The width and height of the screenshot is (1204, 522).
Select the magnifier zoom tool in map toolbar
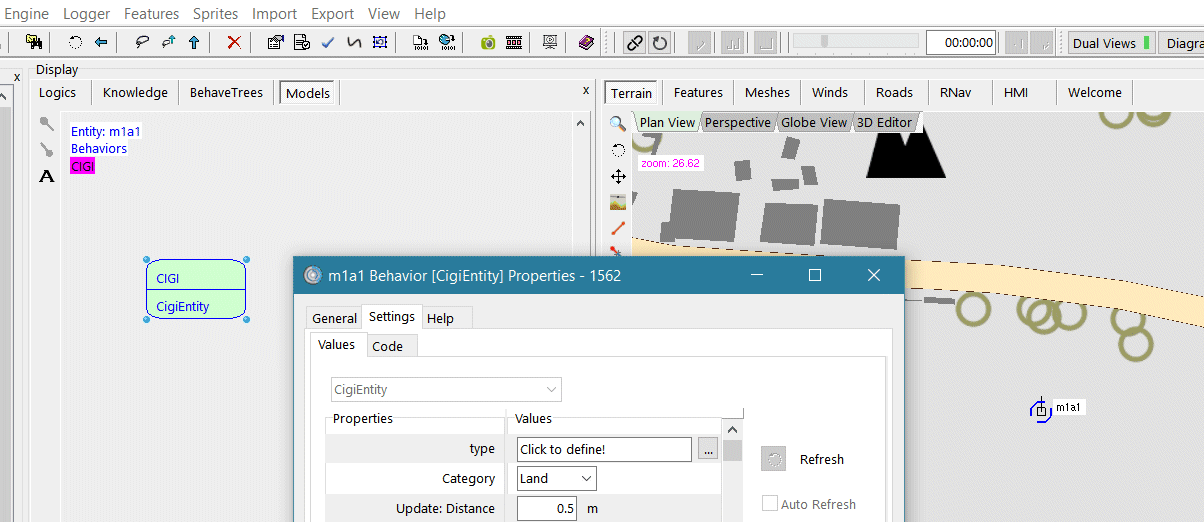[x=618, y=124]
